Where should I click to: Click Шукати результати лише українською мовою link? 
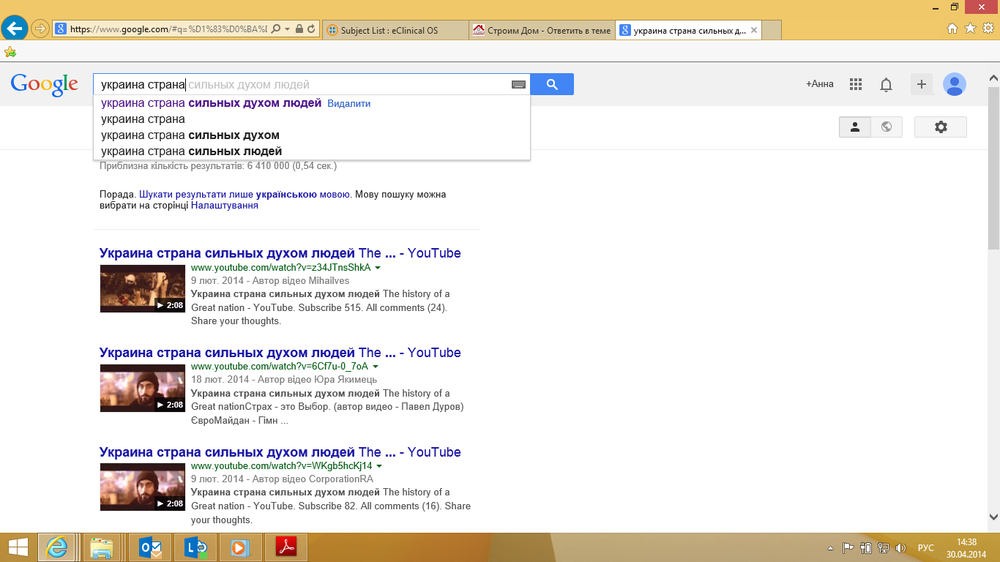pos(244,194)
